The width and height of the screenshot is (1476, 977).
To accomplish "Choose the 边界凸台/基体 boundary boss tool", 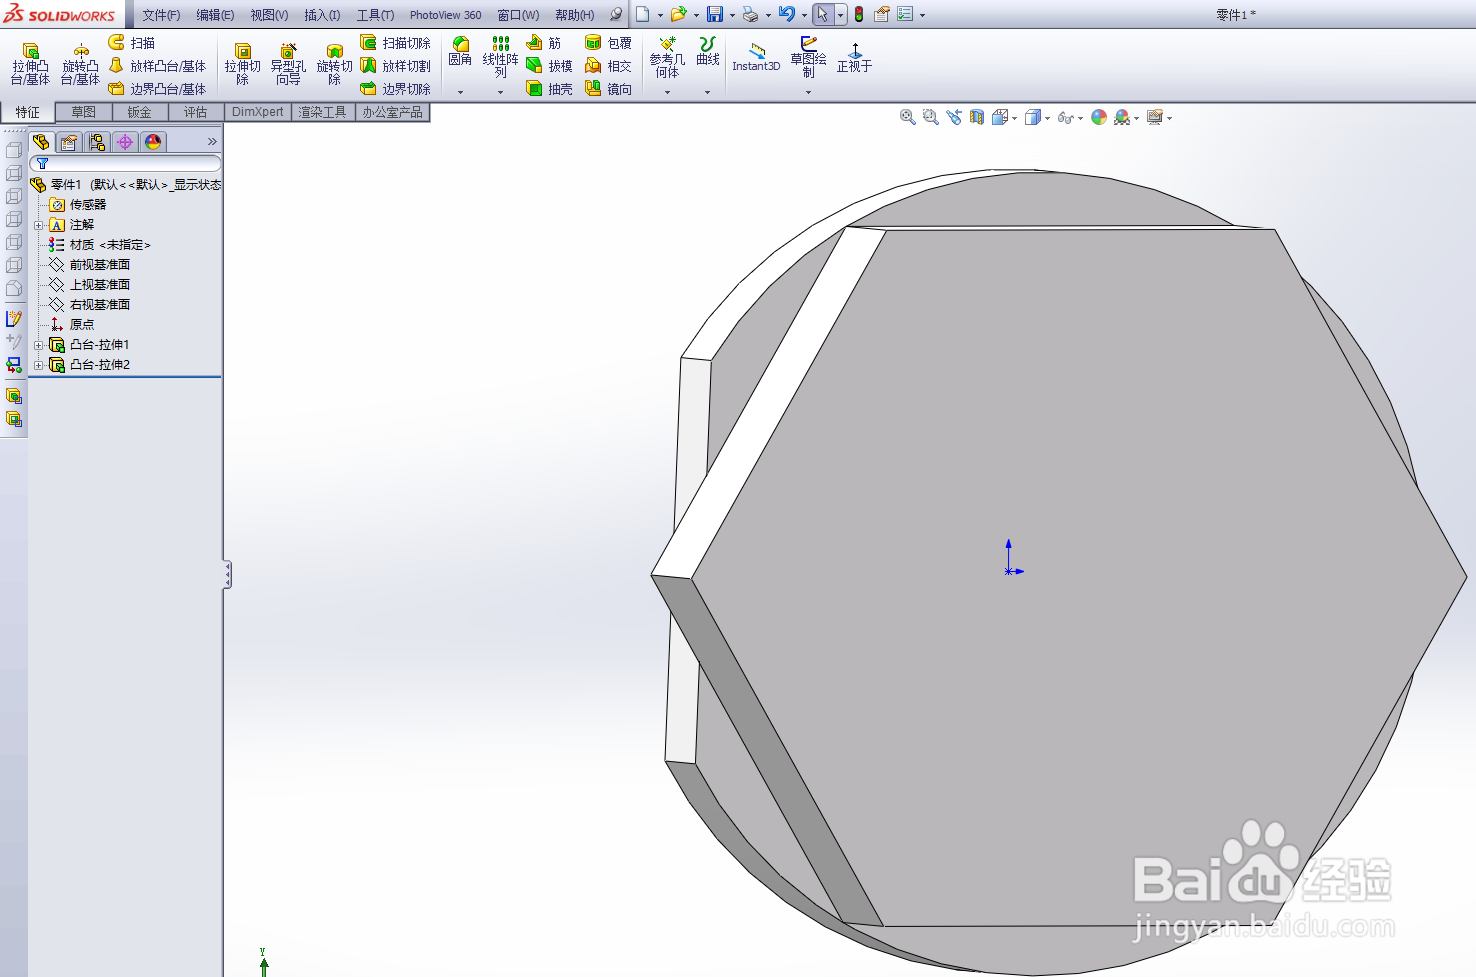I will pos(157,89).
